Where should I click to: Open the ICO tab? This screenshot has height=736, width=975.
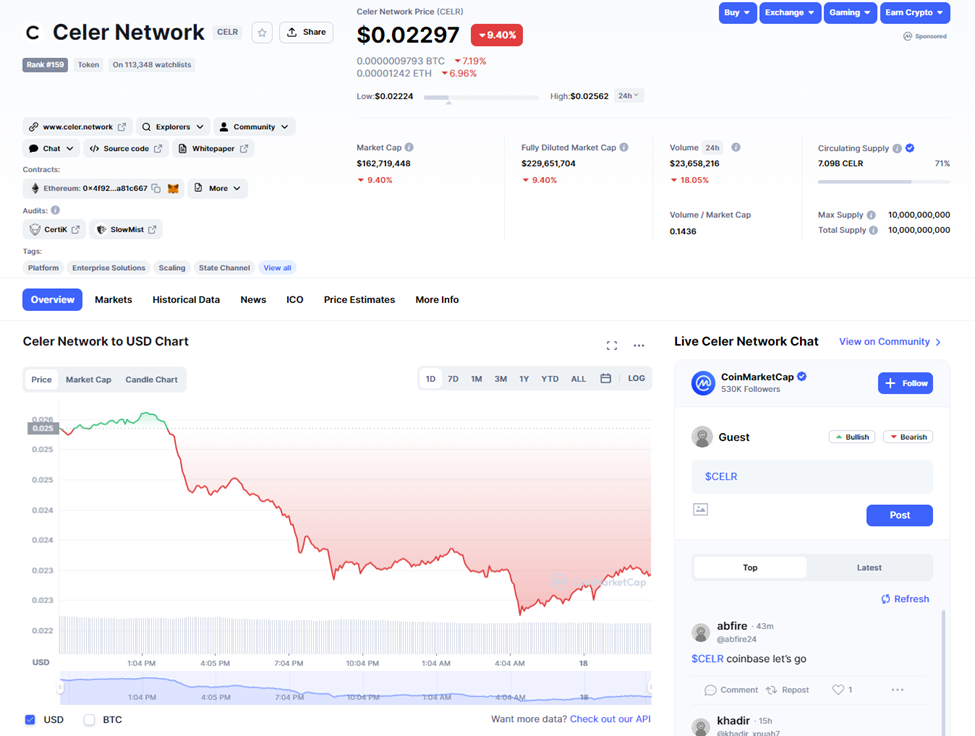[295, 300]
